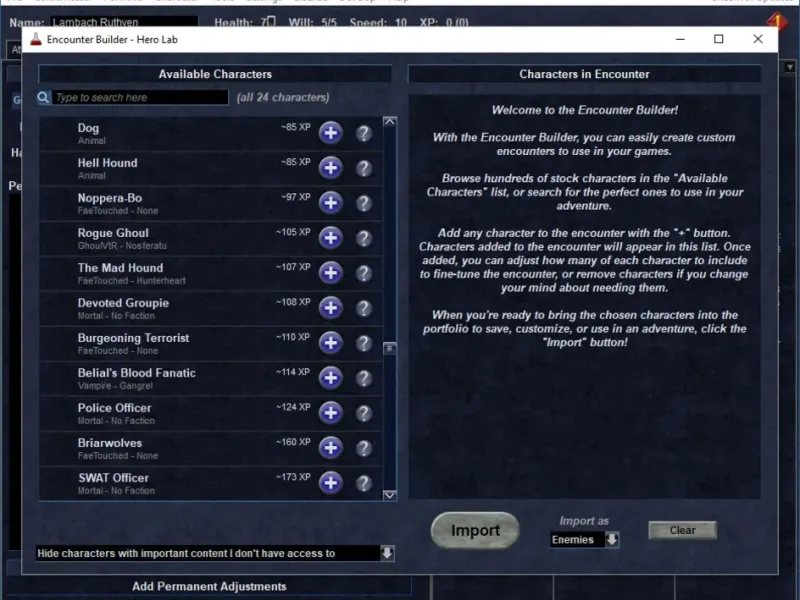The image size is (800, 600).
Task: Click the character list scrollbar thumb
Action: [390, 348]
